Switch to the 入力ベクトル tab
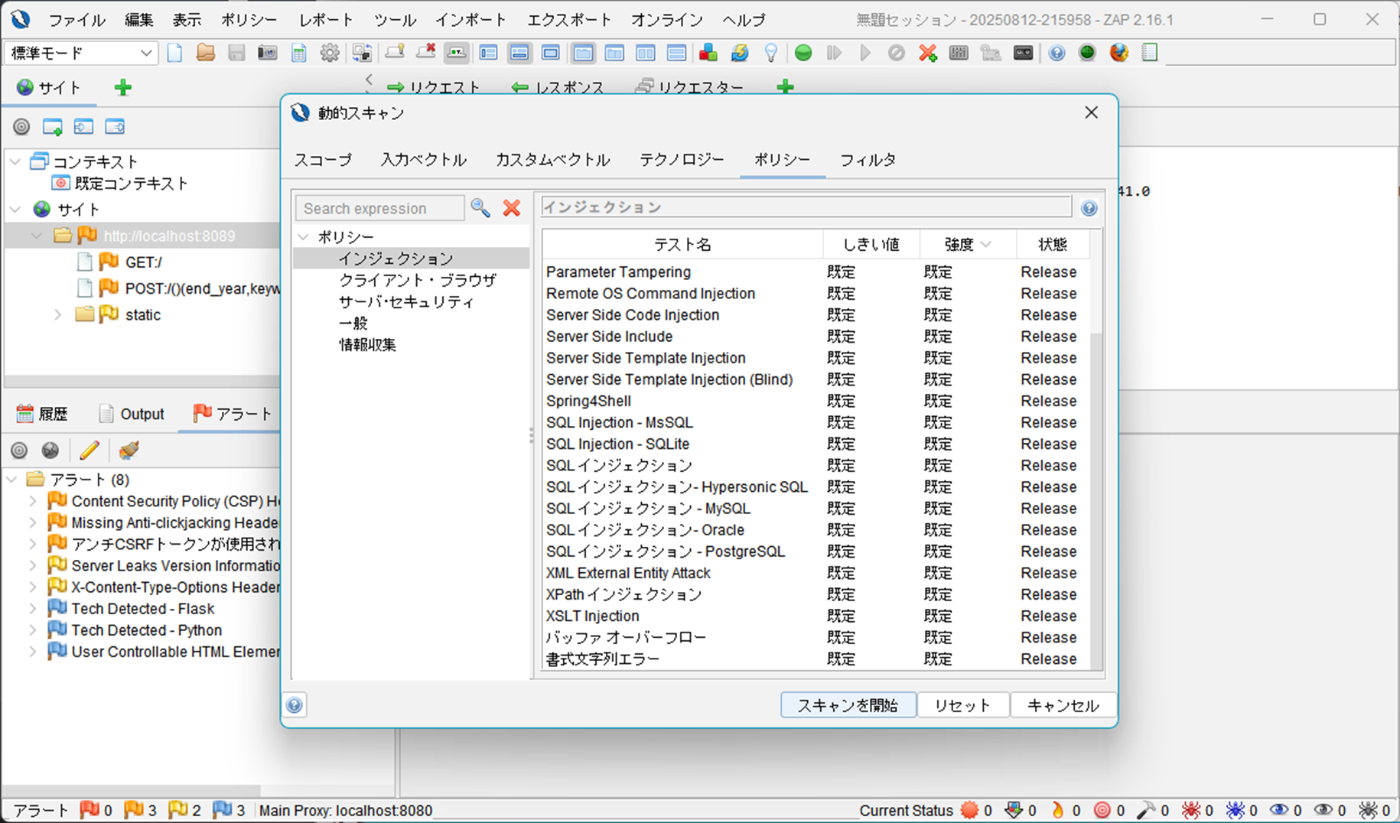This screenshot has width=1400, height=823. 424,160
